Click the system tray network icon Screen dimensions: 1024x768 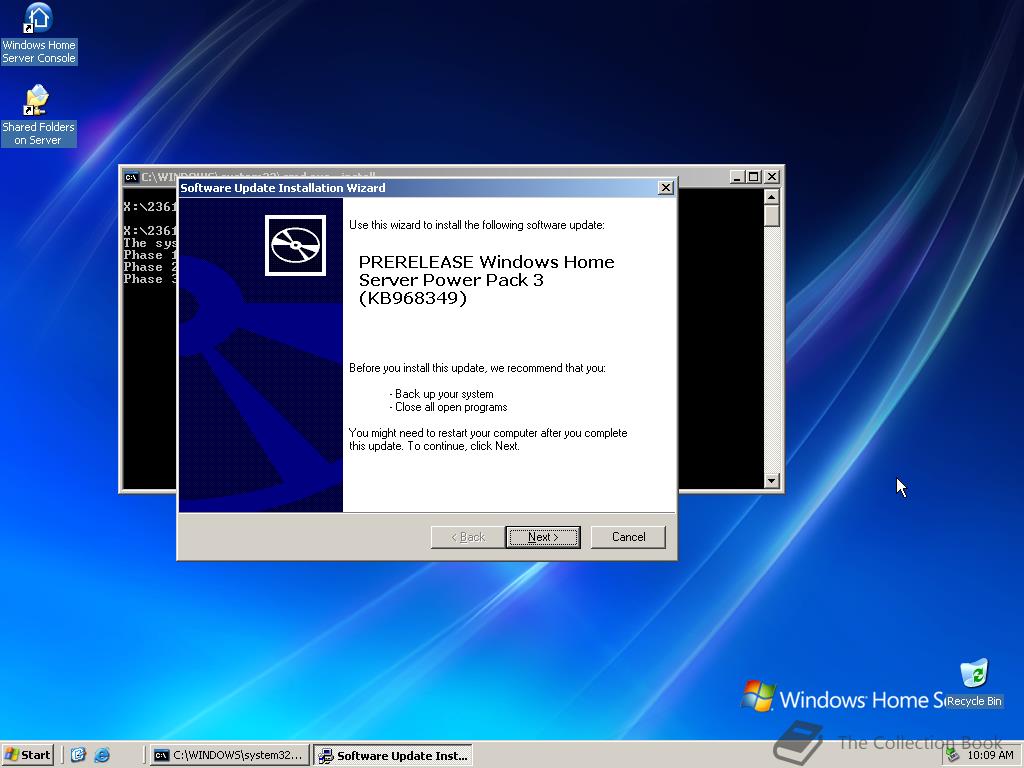(953, 755)
